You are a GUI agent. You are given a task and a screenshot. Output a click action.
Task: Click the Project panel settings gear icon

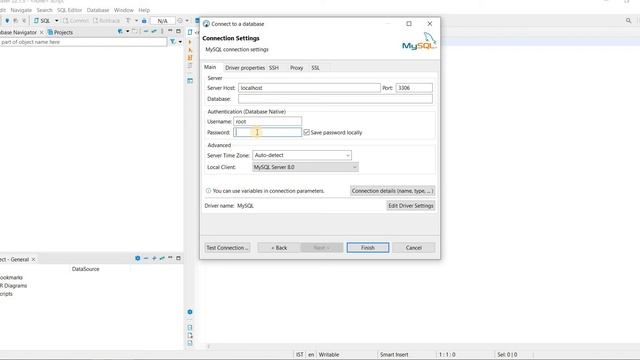click(x=138, y=258)
